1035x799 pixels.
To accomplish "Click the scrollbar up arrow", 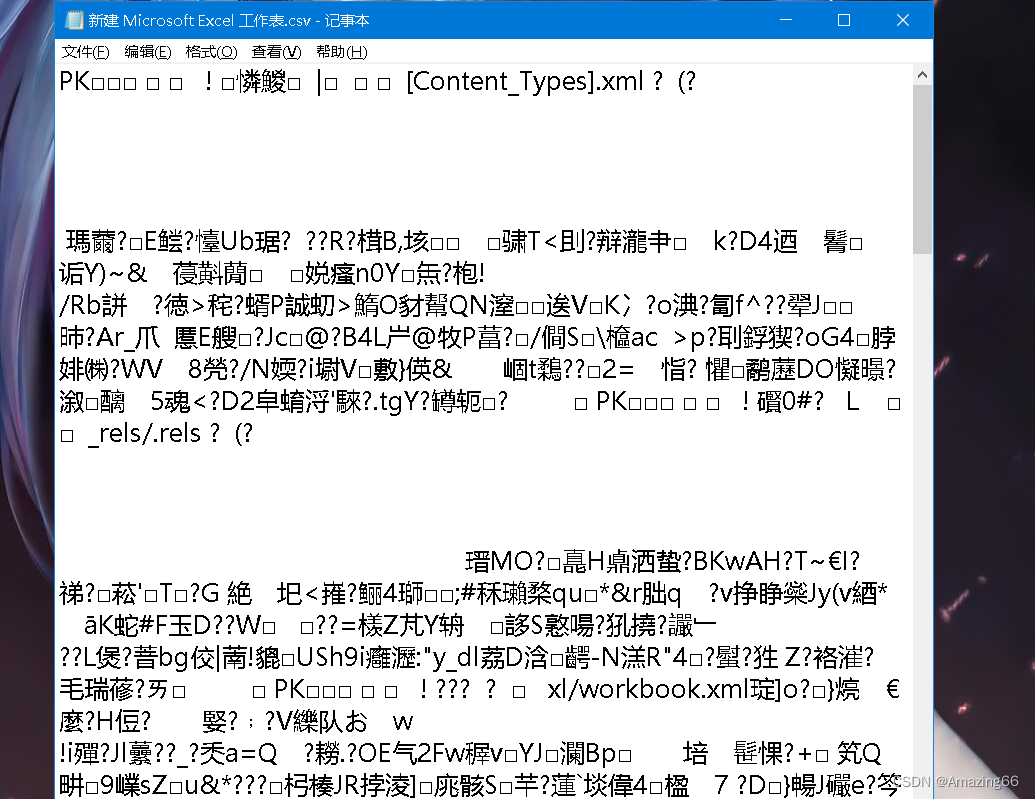I will [x=922, y=75].
